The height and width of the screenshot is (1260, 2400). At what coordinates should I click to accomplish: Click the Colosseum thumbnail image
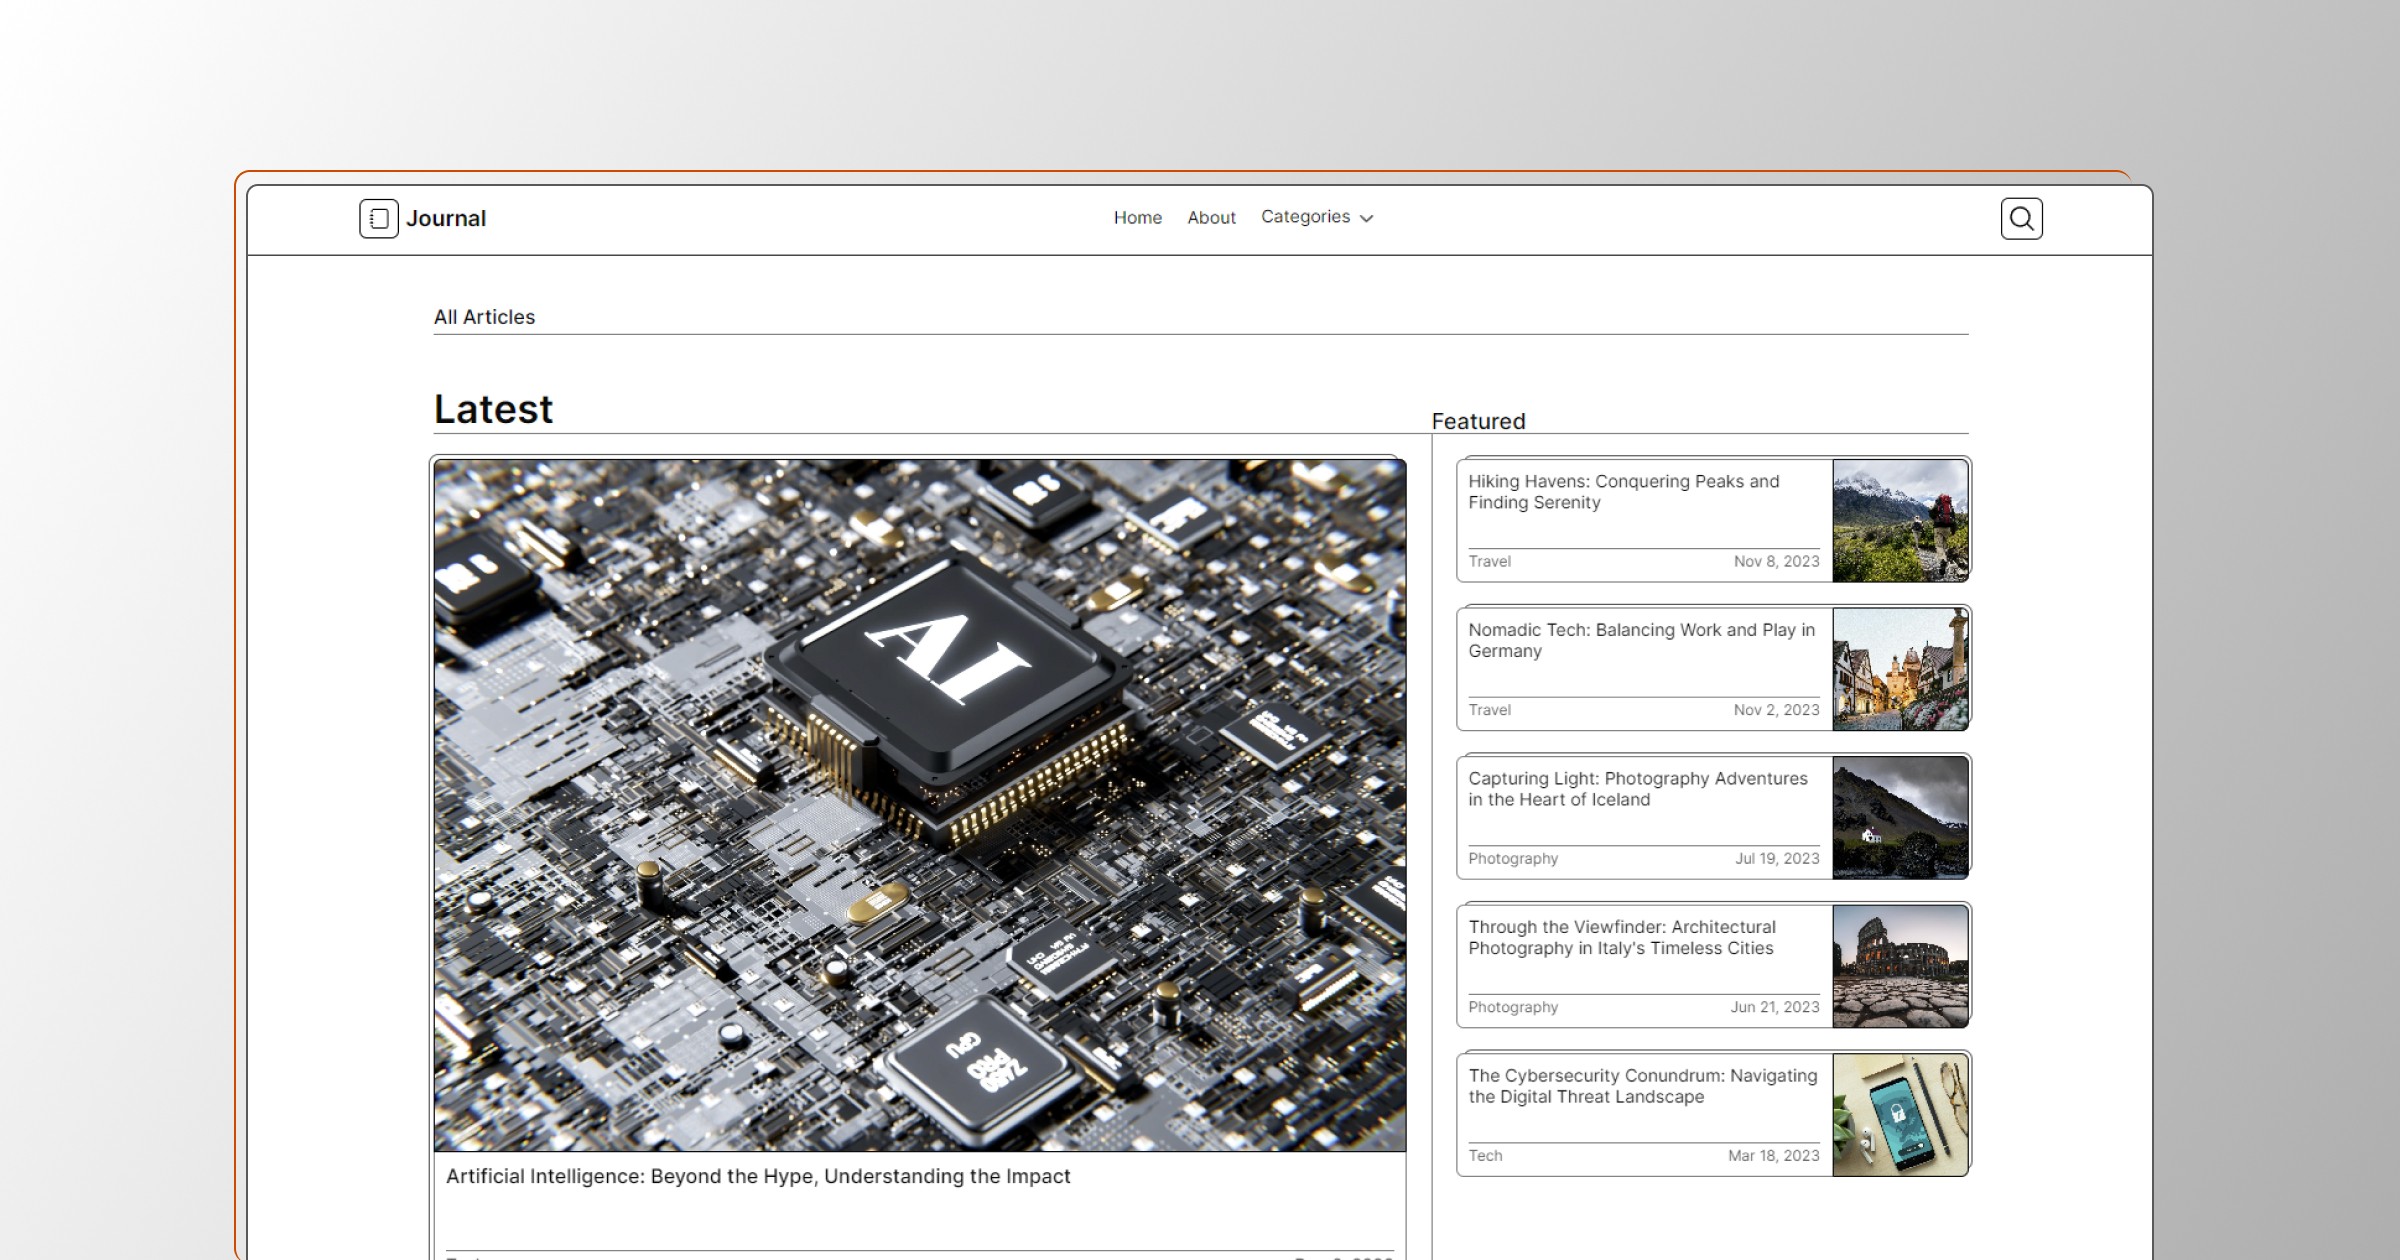pyautogui.click(x=1900, y=966)
